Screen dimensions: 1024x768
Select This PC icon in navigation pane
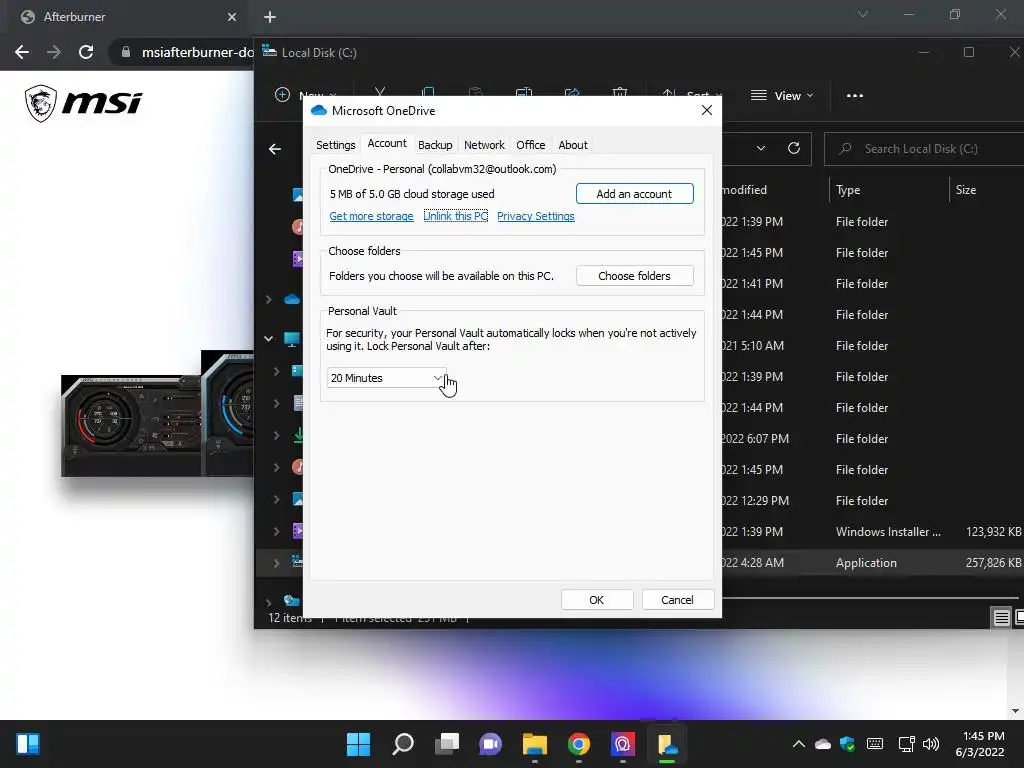[292, 339]
